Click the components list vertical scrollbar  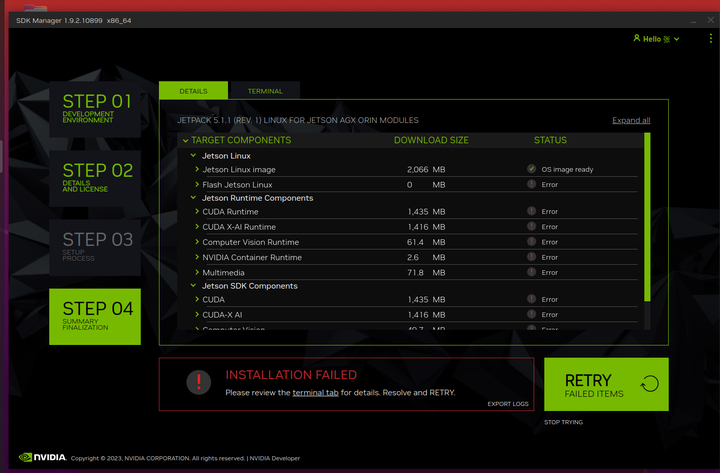647,217
